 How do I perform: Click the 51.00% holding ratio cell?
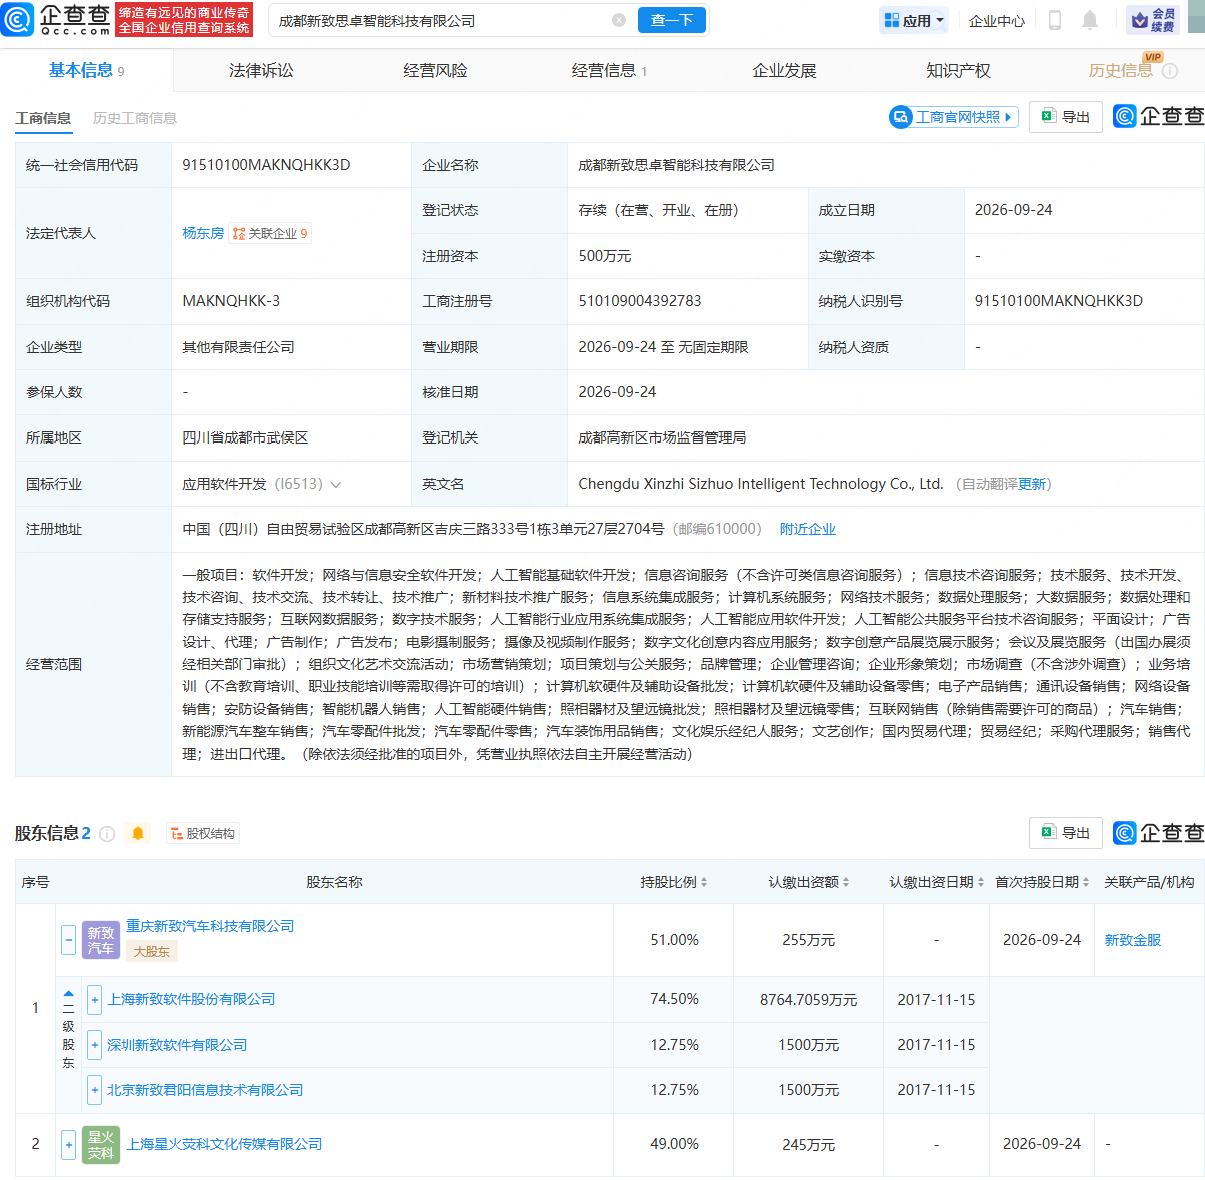point(674,940)
